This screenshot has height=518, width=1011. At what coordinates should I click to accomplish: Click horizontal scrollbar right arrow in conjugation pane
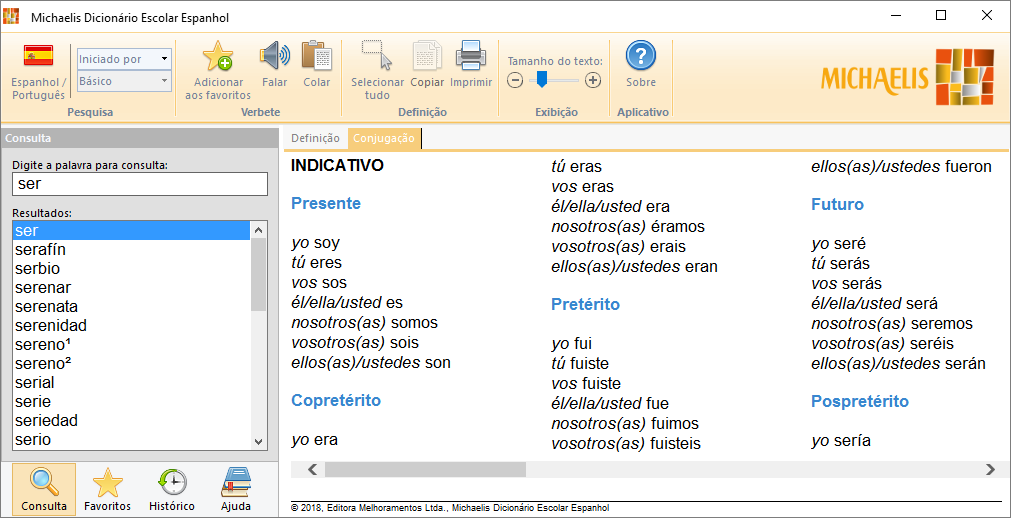click(991, 470)
